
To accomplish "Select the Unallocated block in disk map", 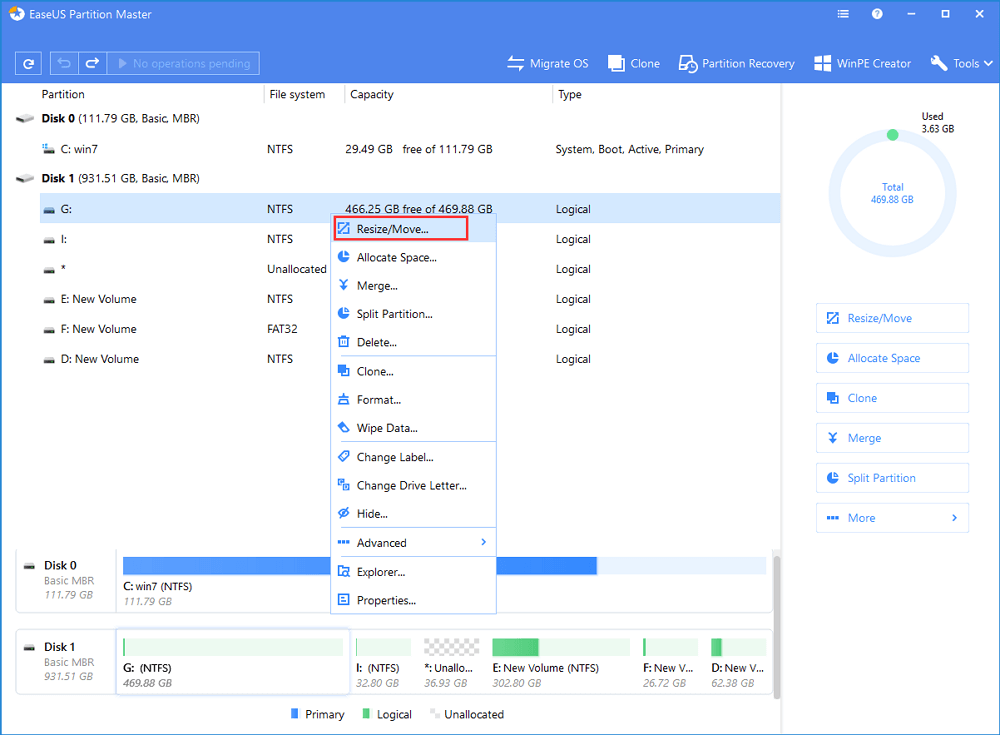I will click(452, 662).
